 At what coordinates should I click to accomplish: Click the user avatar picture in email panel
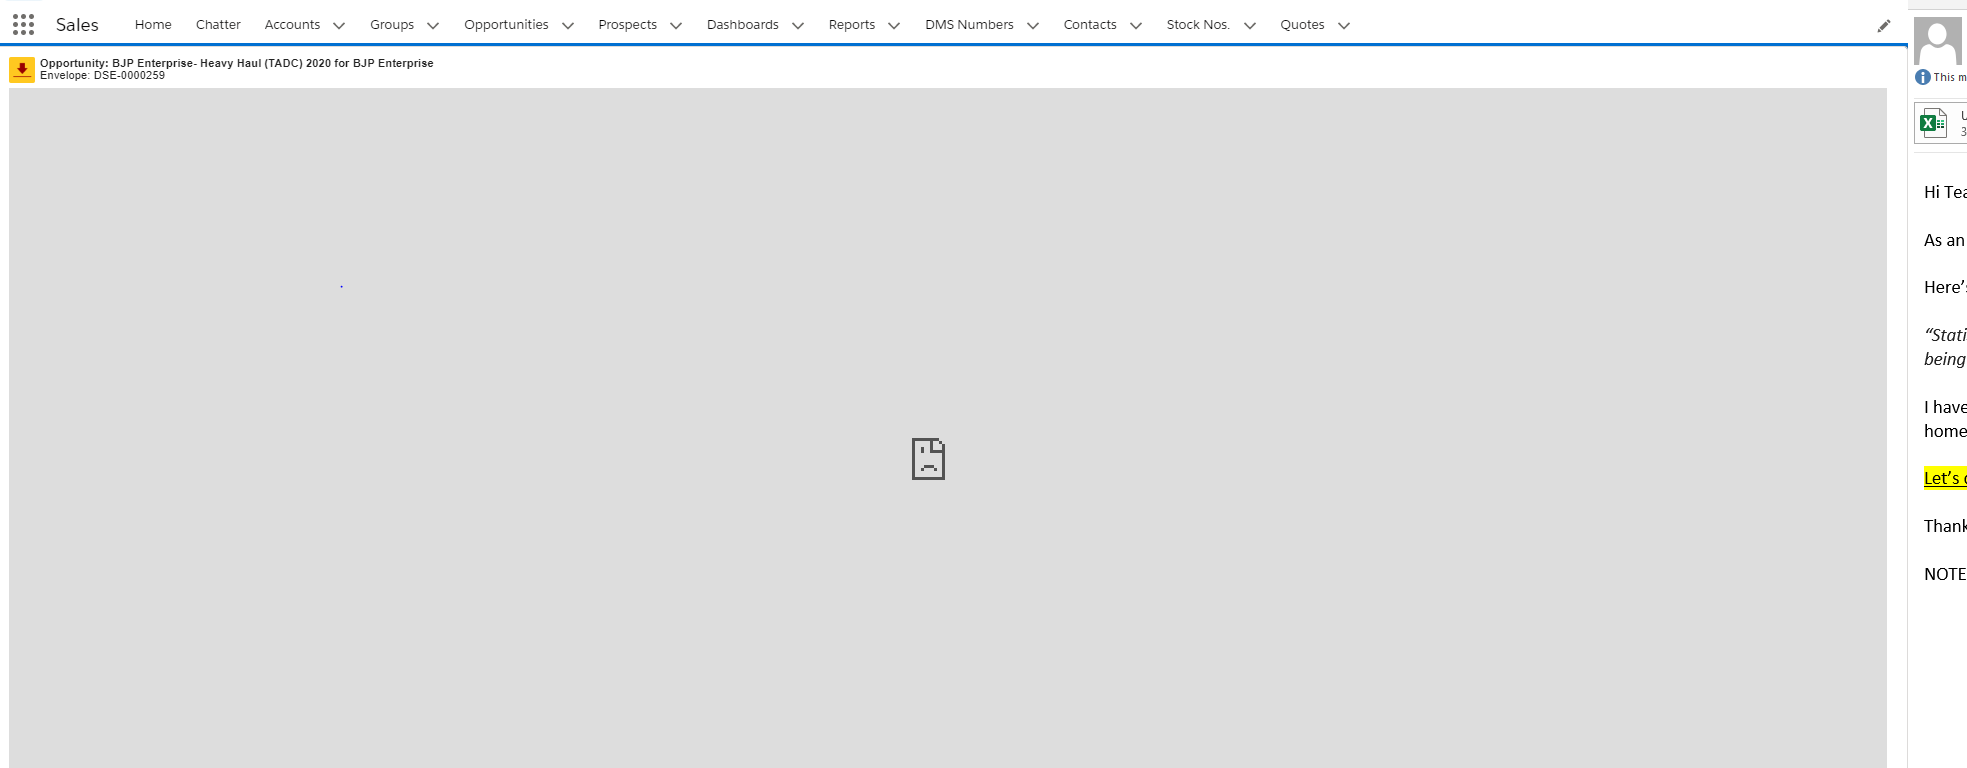click(1938, 41)
